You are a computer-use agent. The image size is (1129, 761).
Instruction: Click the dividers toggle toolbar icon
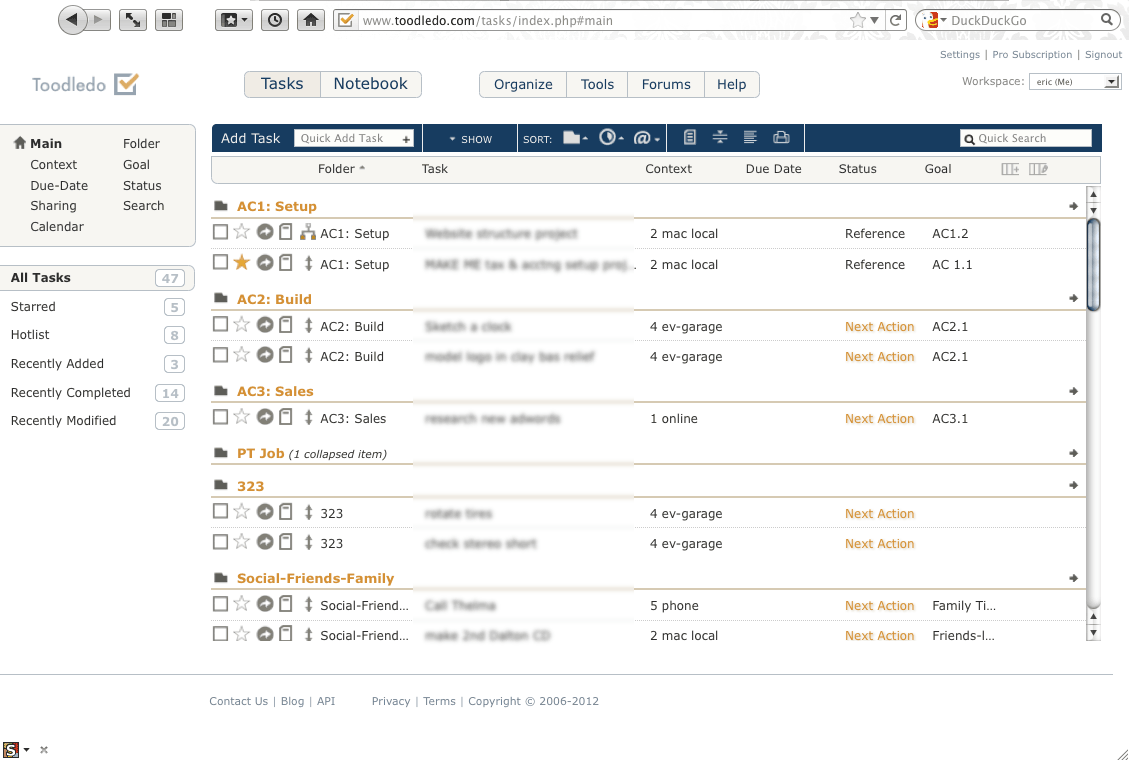719,138
